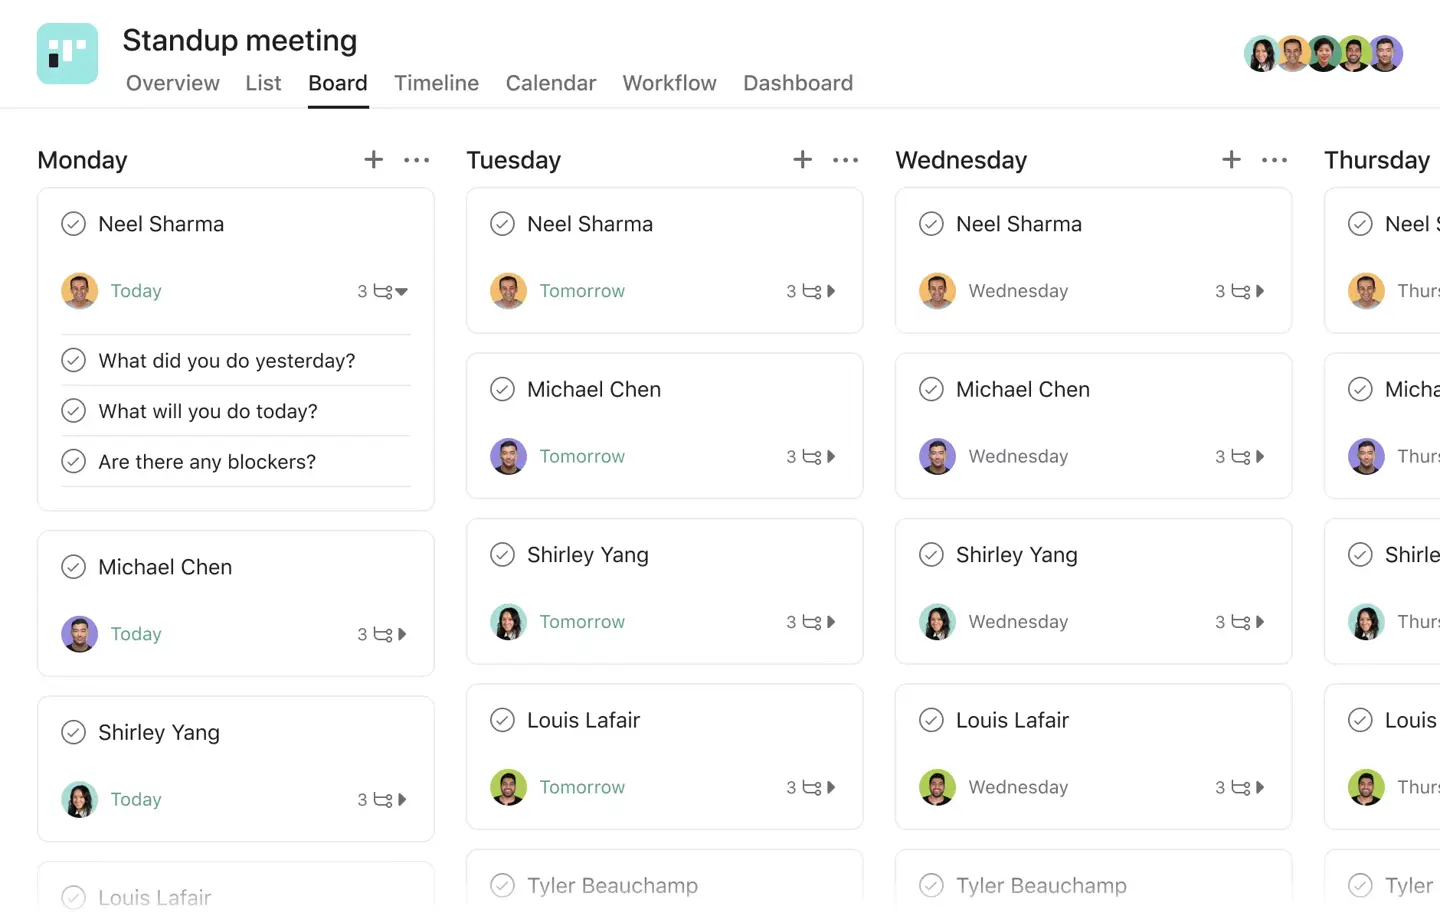The width and height of the screenshot is (1440, 919).
Task: Click the 'Today' due date on Michael Chen's card
Action: [x=136, y=633]
